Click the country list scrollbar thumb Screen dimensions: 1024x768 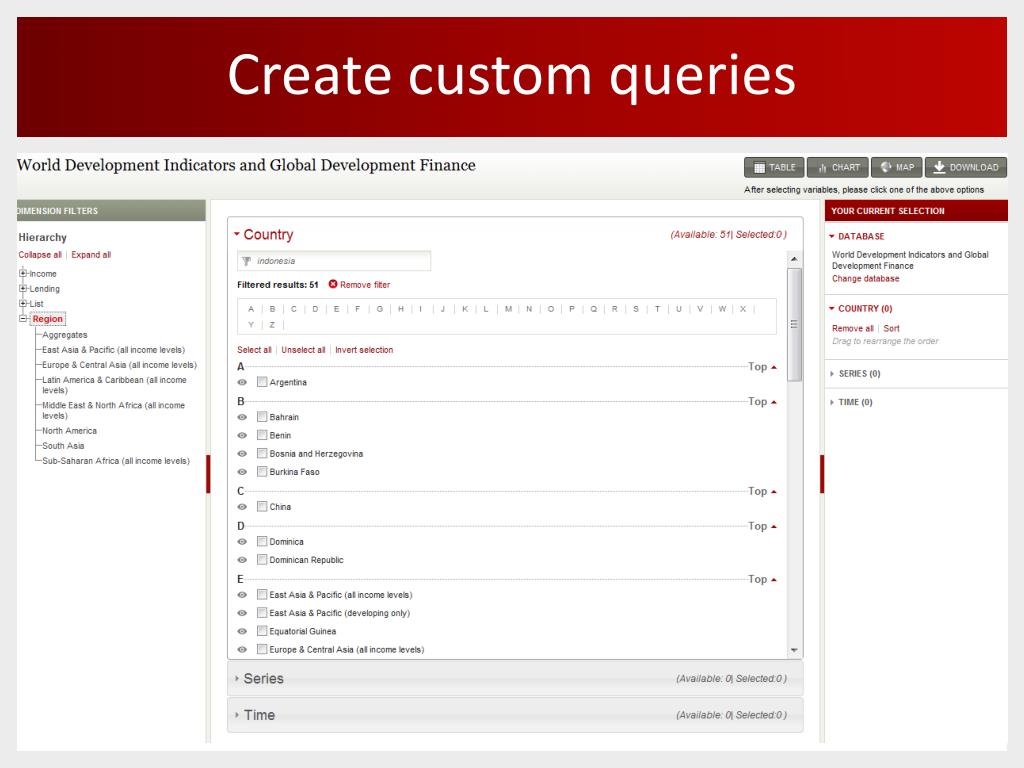(x=794, y=325)
